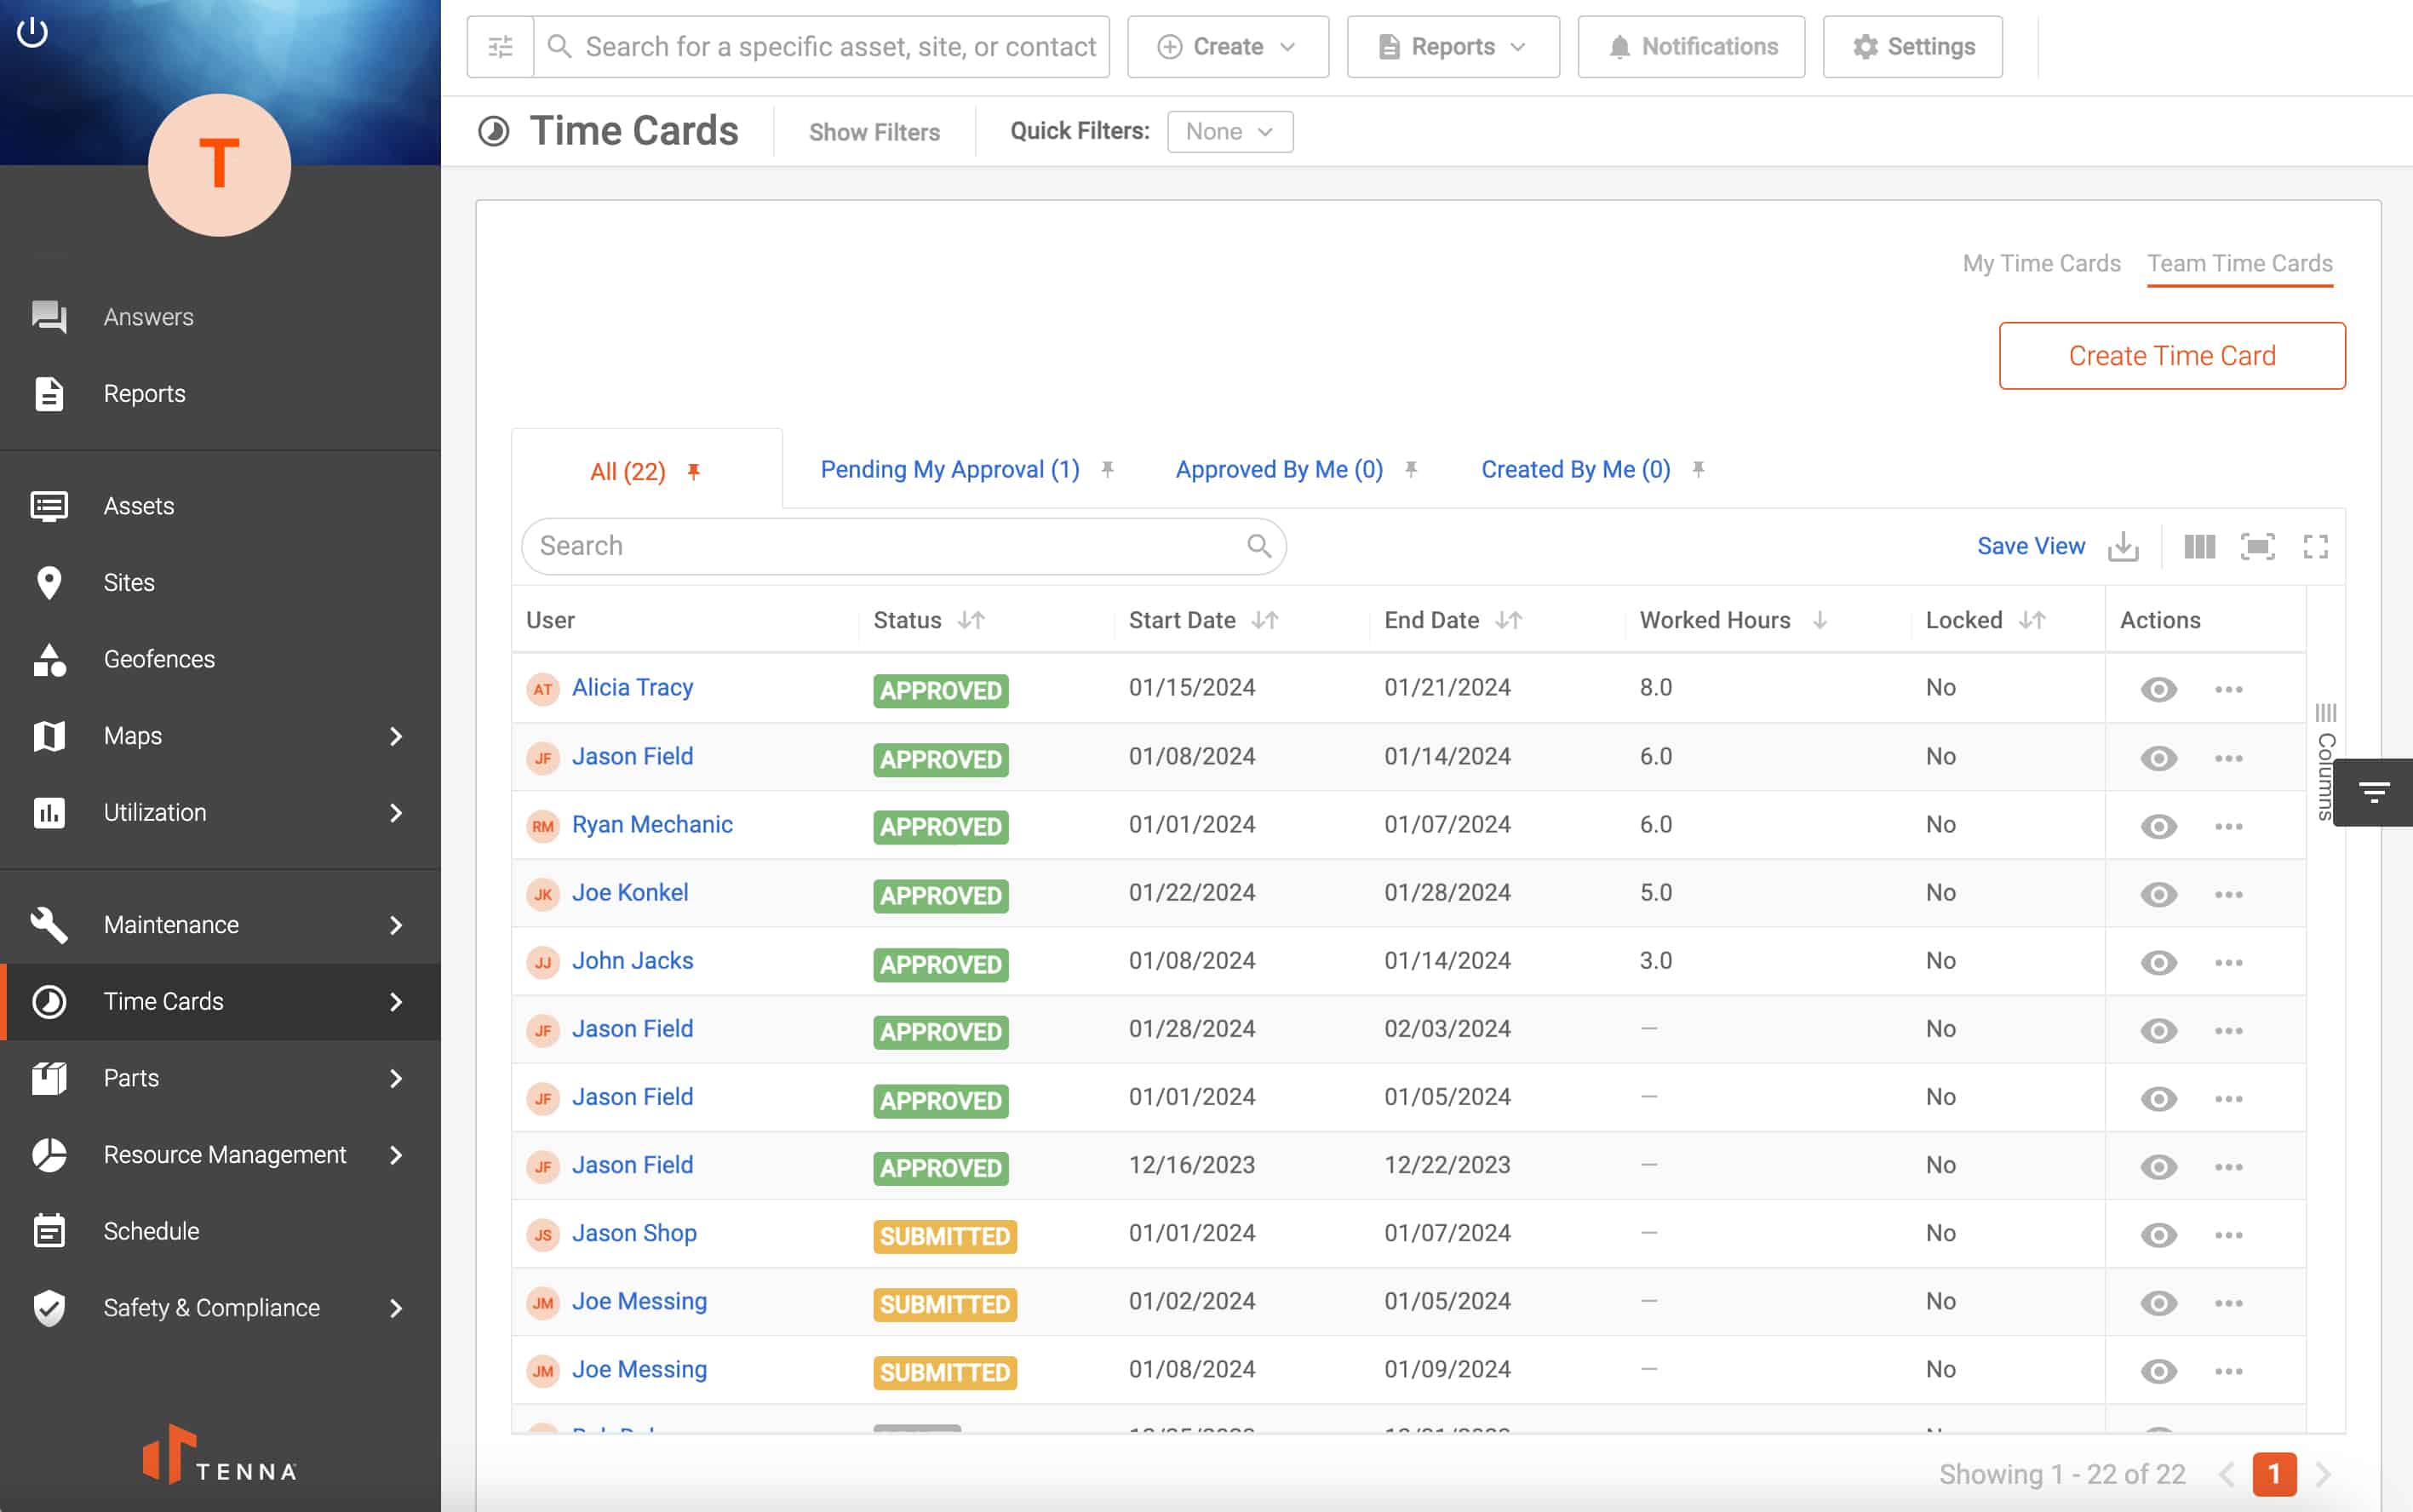
Task: Toggle column layout view icon
Action: tap(2200, 545)
